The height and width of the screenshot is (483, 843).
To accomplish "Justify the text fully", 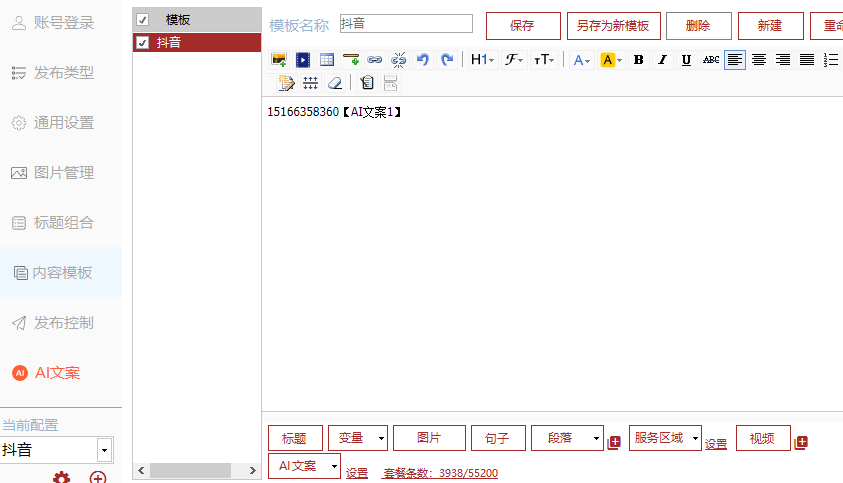I will (x=806, y=60).
